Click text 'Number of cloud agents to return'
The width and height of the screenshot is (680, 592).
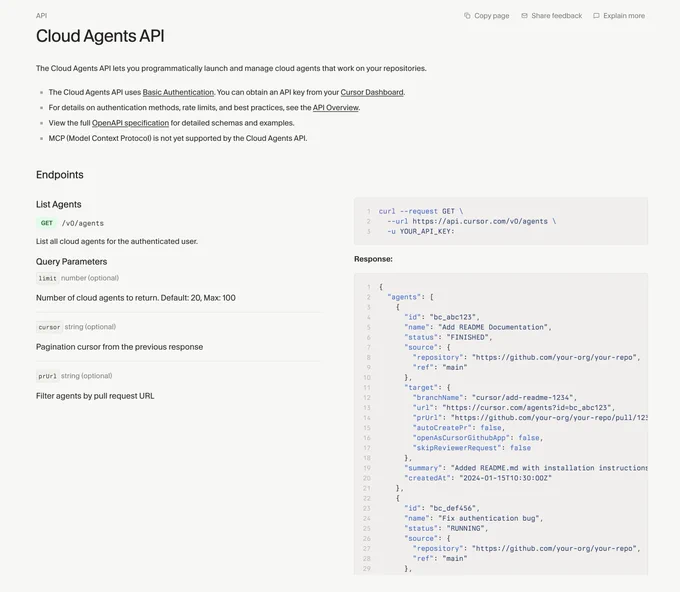tap(97, 298)
